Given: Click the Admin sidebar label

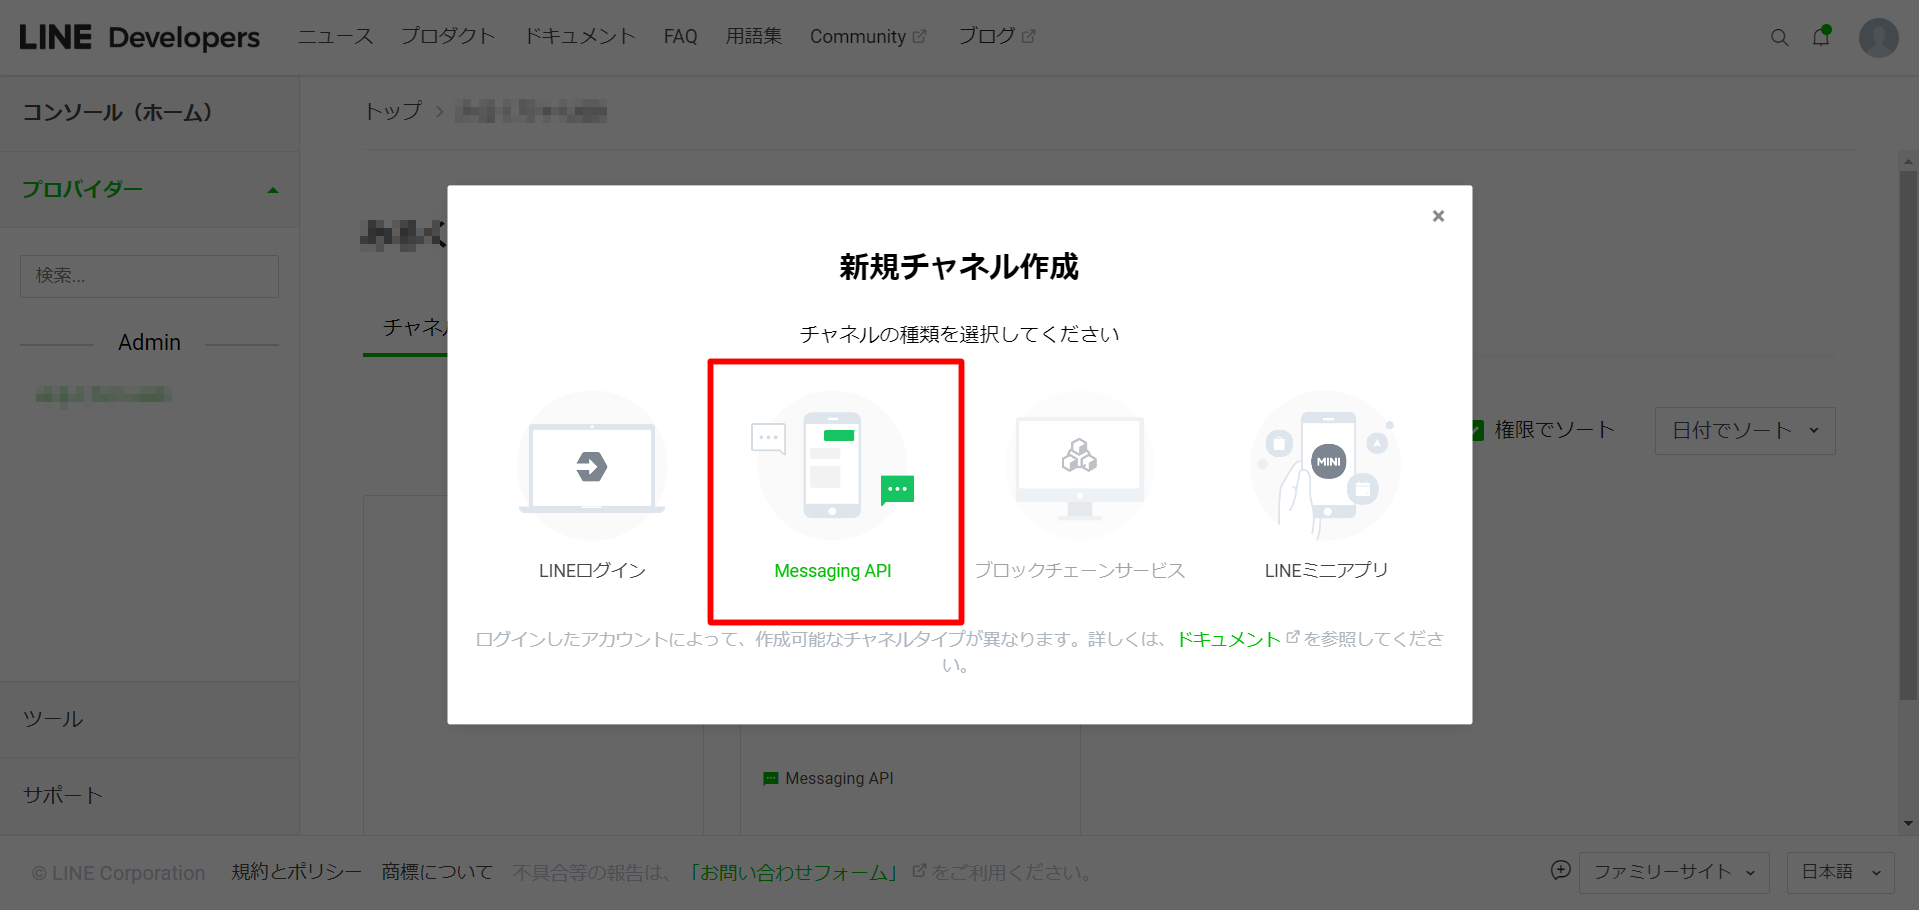Looking at the screenshot, I should tap(149, 343).
